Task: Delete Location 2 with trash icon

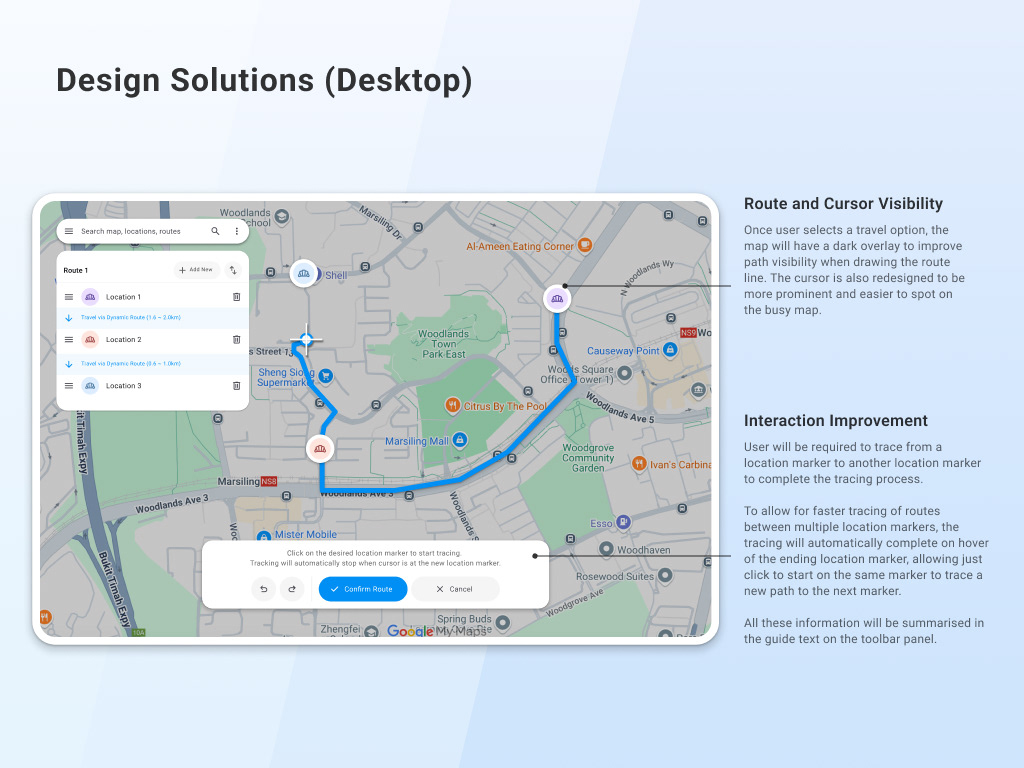Action: tap(236, 340)
